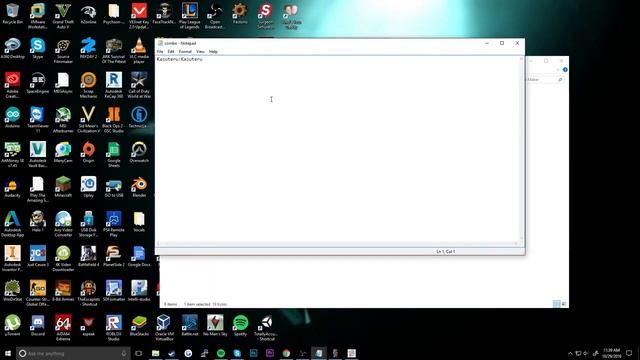Select the Surgeon Simulator desktop icon
Viewport: 640px width, 360px height.
click(x=265, y=16)
